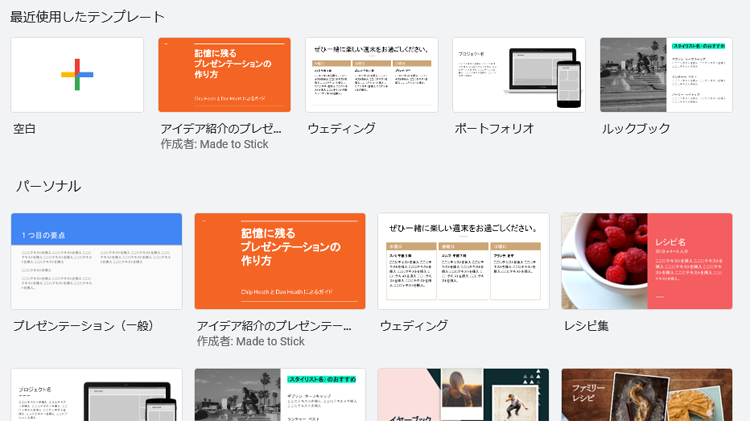Click the colorful plus icon for a blank presentation
The width and height of the screenshot is (750, 421).
click(x=77, y=75)
